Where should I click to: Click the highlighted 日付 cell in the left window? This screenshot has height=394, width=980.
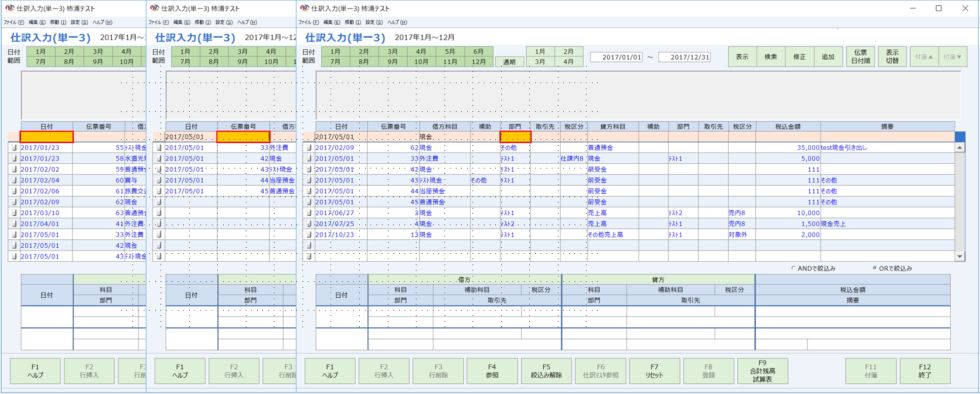(x=47, y=136)
